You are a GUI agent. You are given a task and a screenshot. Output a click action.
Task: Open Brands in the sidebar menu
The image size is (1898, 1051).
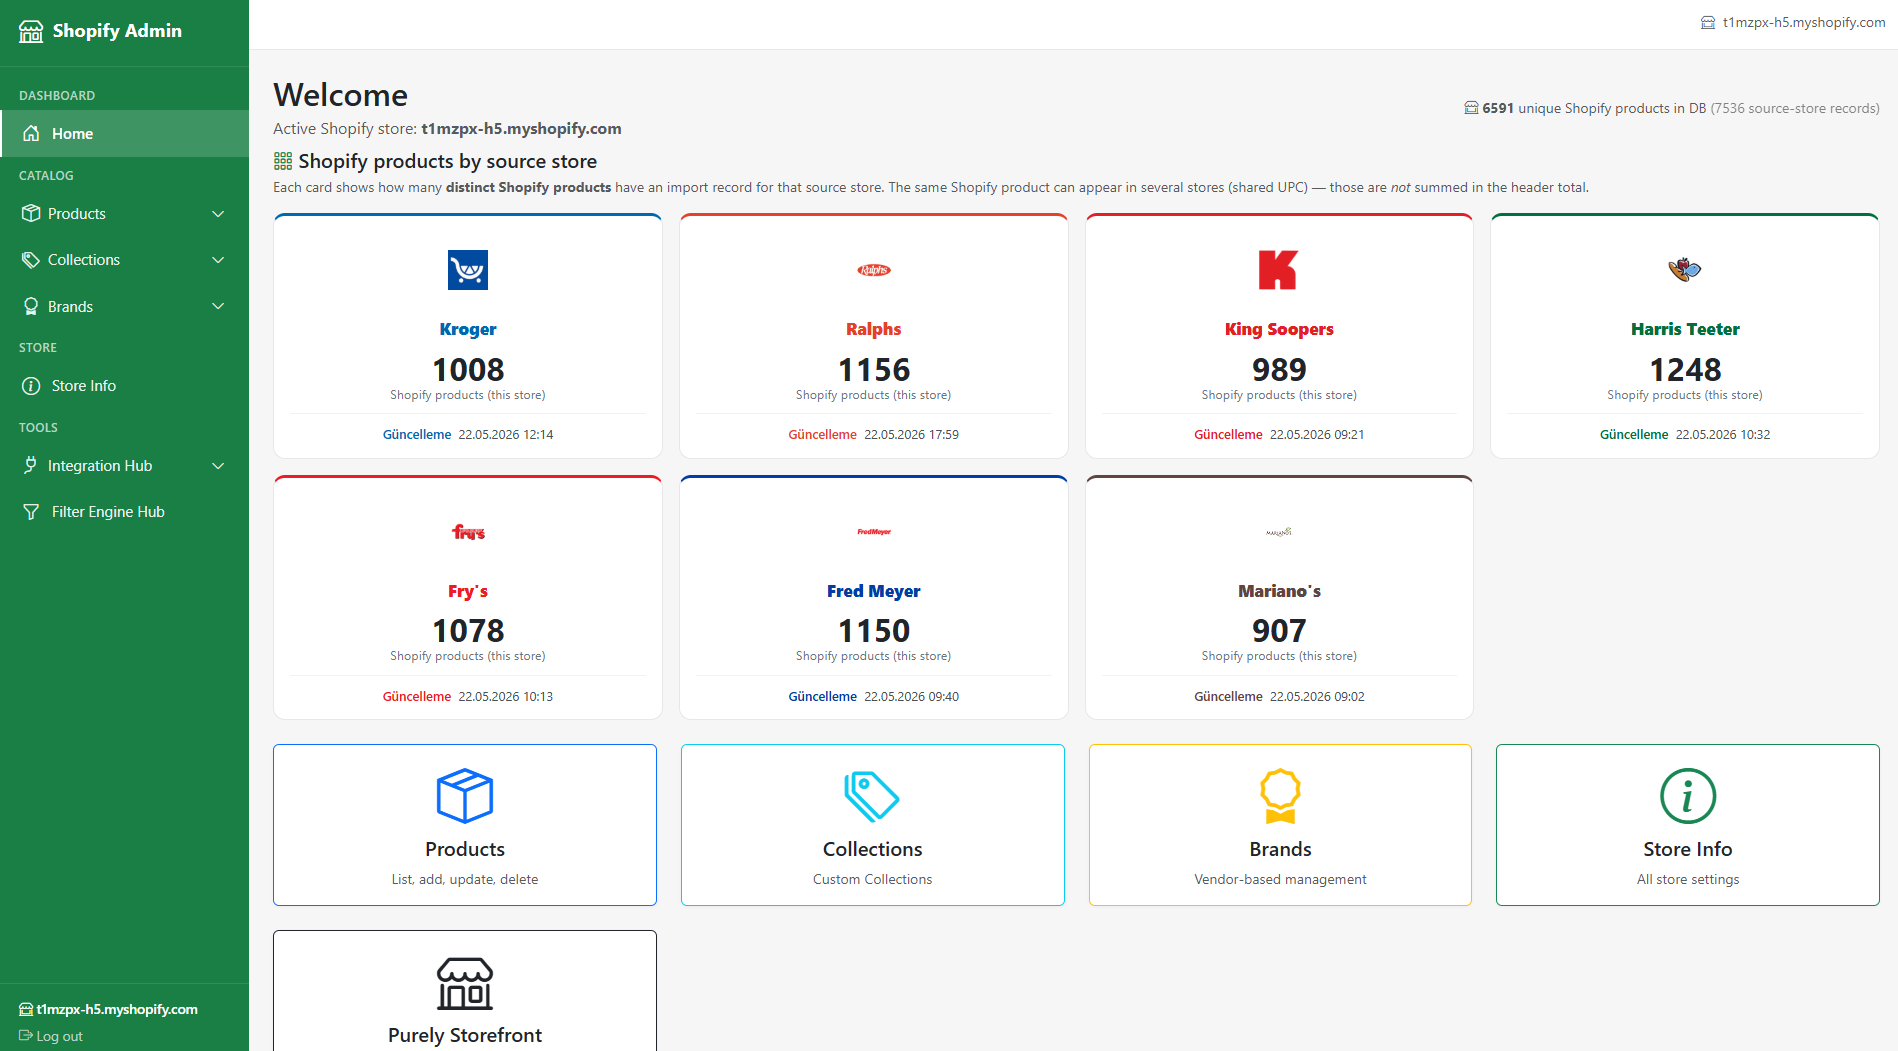point(124,306)
